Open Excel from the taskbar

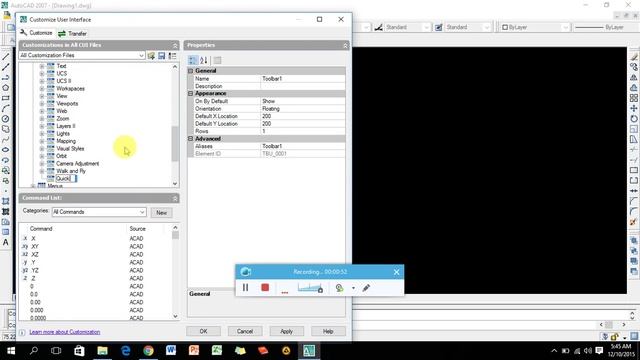tap(217, 351)
